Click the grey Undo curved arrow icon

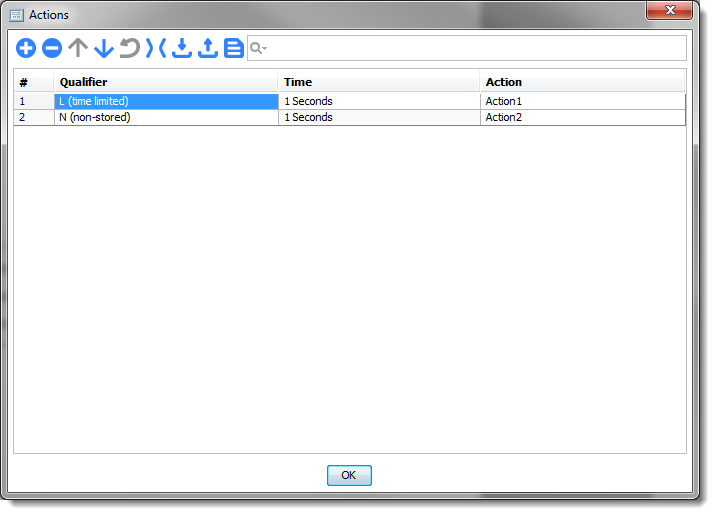click(x=130, y=48)
